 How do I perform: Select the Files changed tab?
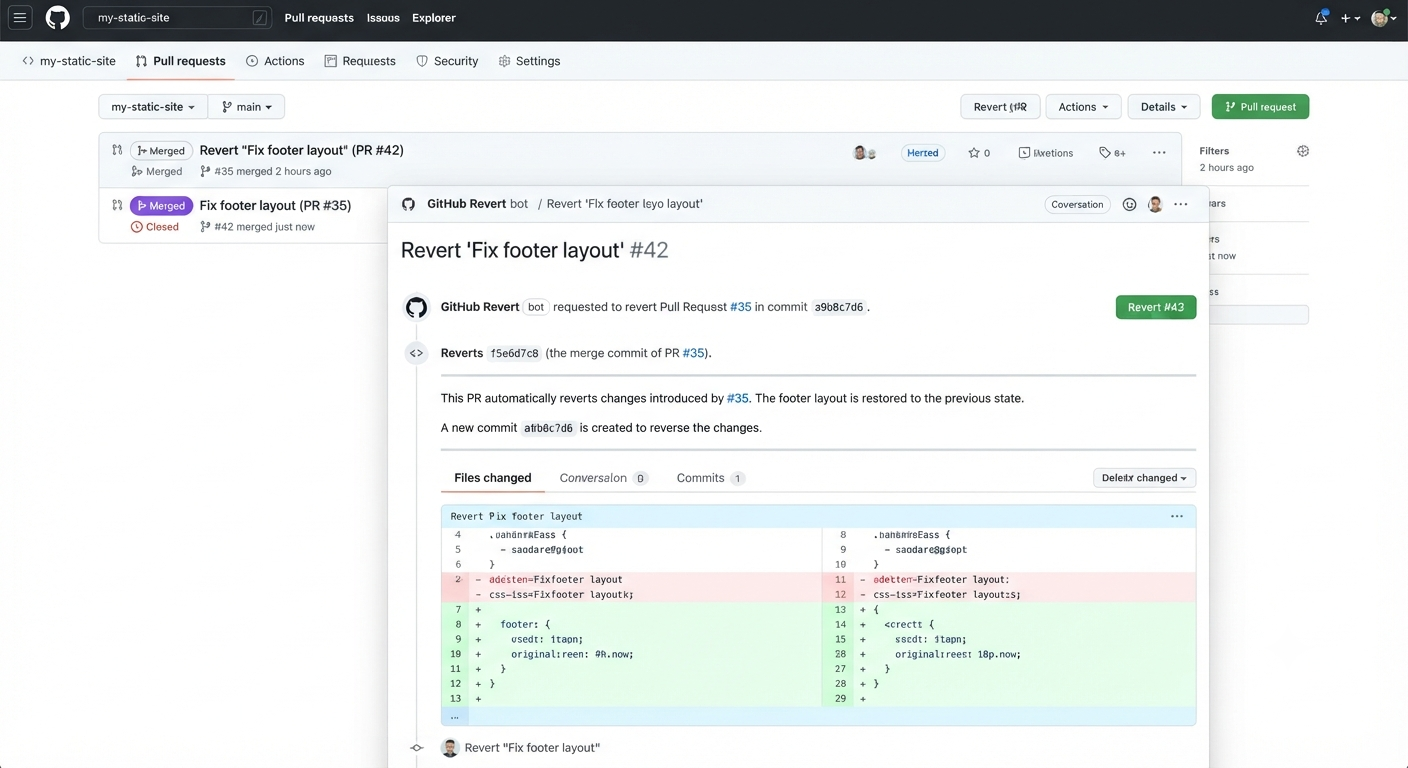[x=493, y=478]
